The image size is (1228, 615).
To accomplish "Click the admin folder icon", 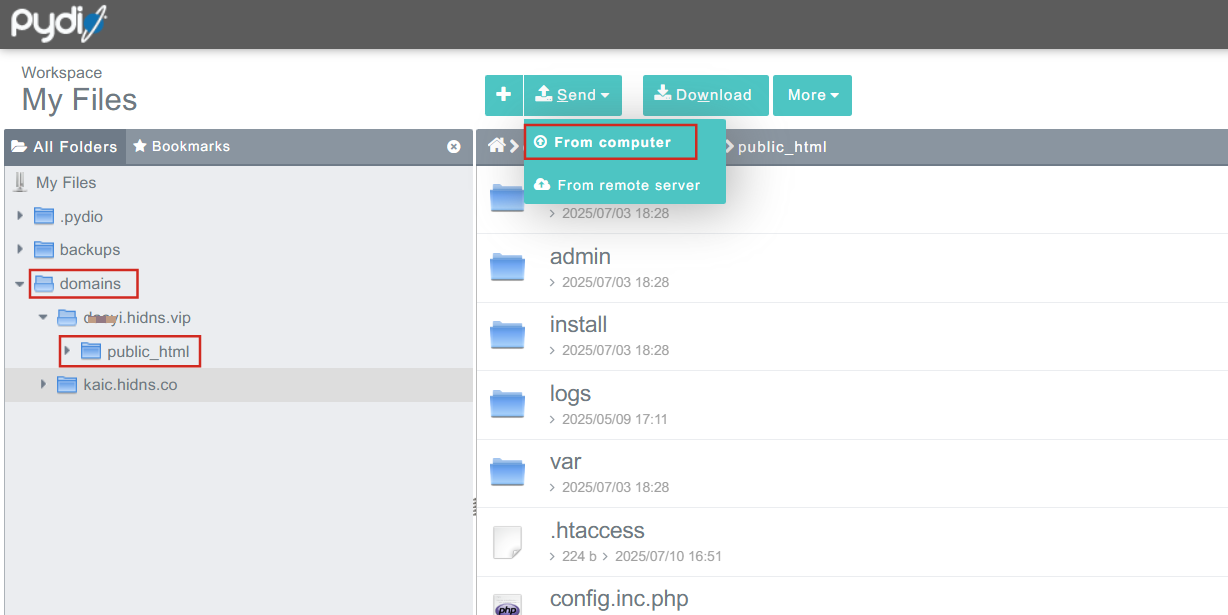I will pyautogui.click(x=507, y=267).
